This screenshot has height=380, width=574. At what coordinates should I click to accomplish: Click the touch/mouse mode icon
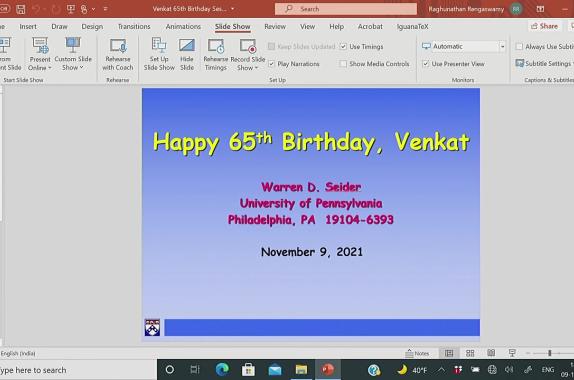84,9
